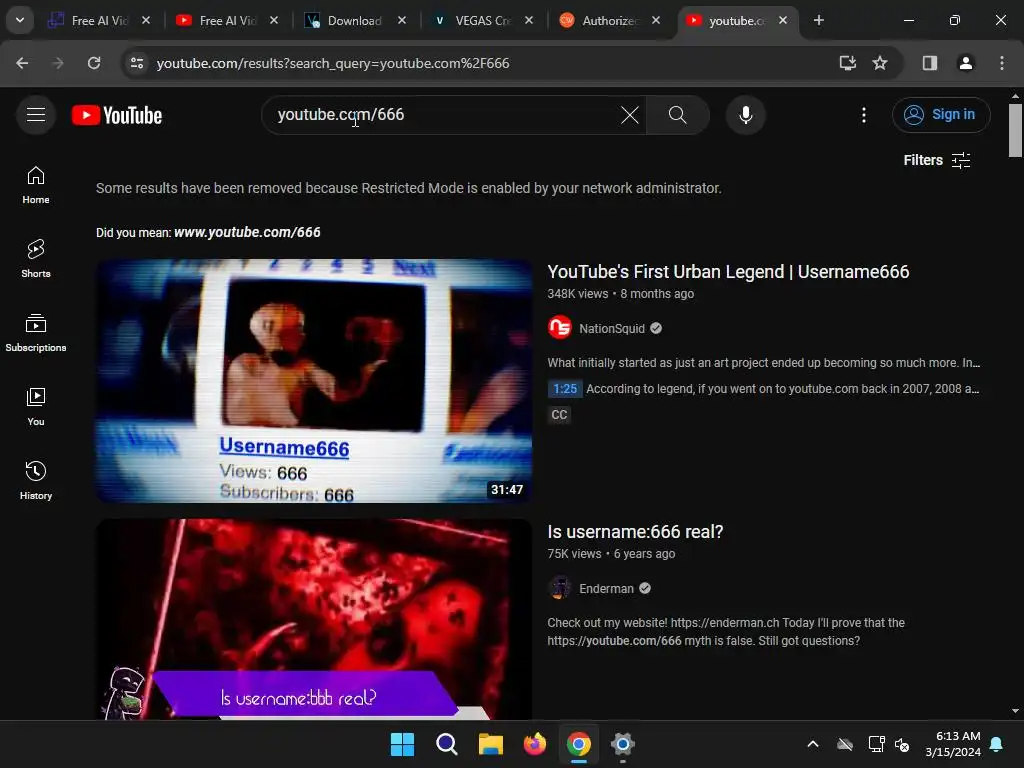Open YouTube's First Urban Legend video title
The width and height of the screenshot is (1024, 768).
(x=728, y=272)
